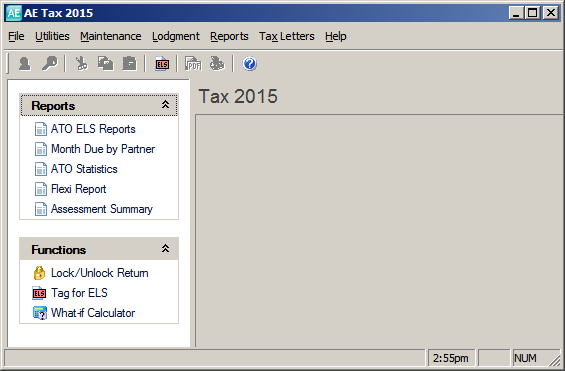Click the PDF toolbar icon
This screenshot has width=565, height=371.
point(193,64)
